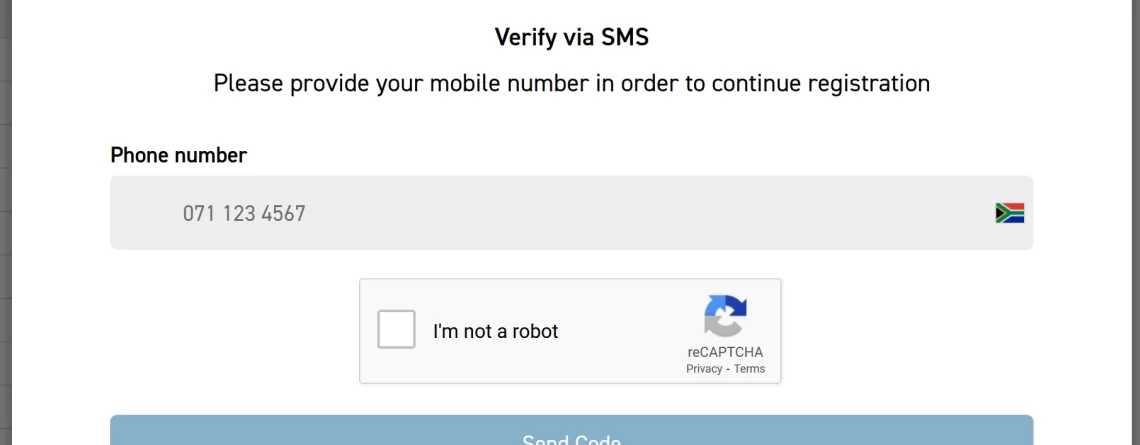1140x445 pixels.
Task: Click the "Phone number" field label
Action: pos(179,155)
